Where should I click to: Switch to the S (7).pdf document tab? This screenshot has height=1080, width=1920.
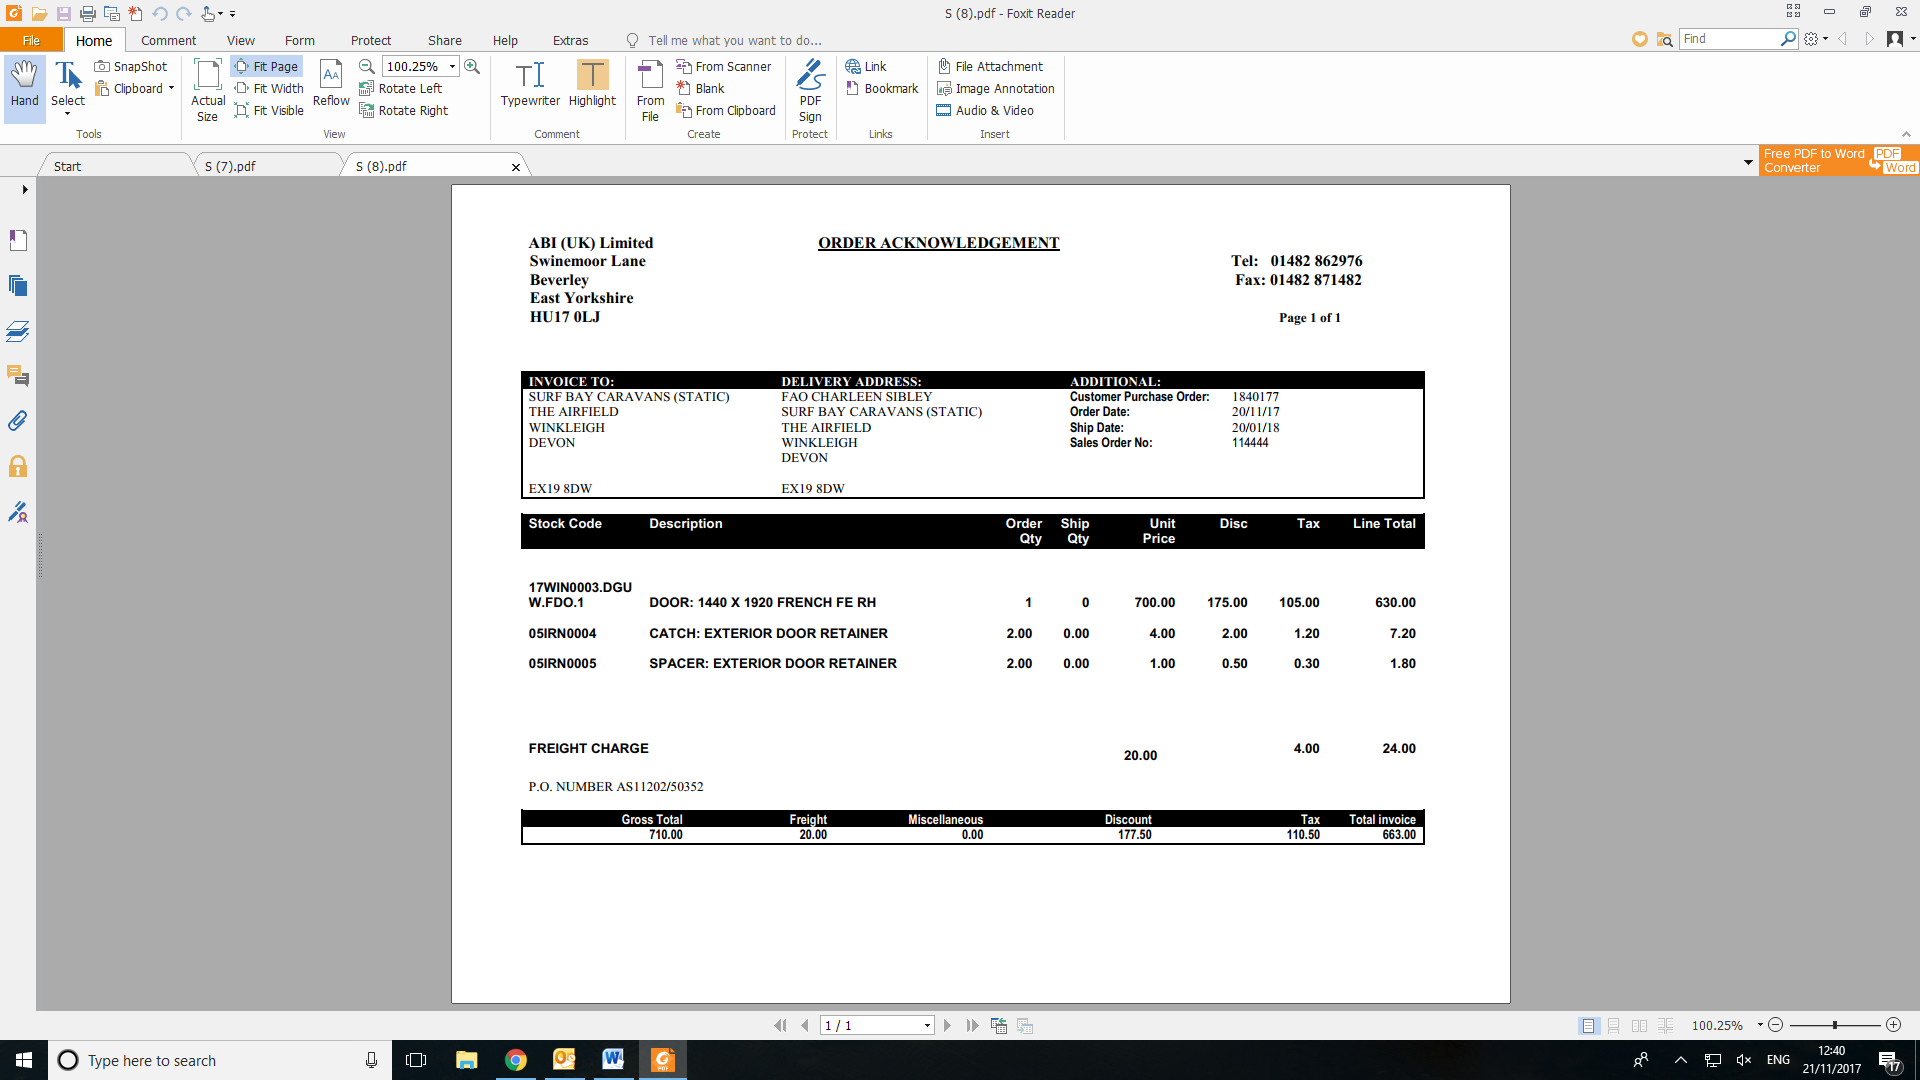click(x=231, y=166)
